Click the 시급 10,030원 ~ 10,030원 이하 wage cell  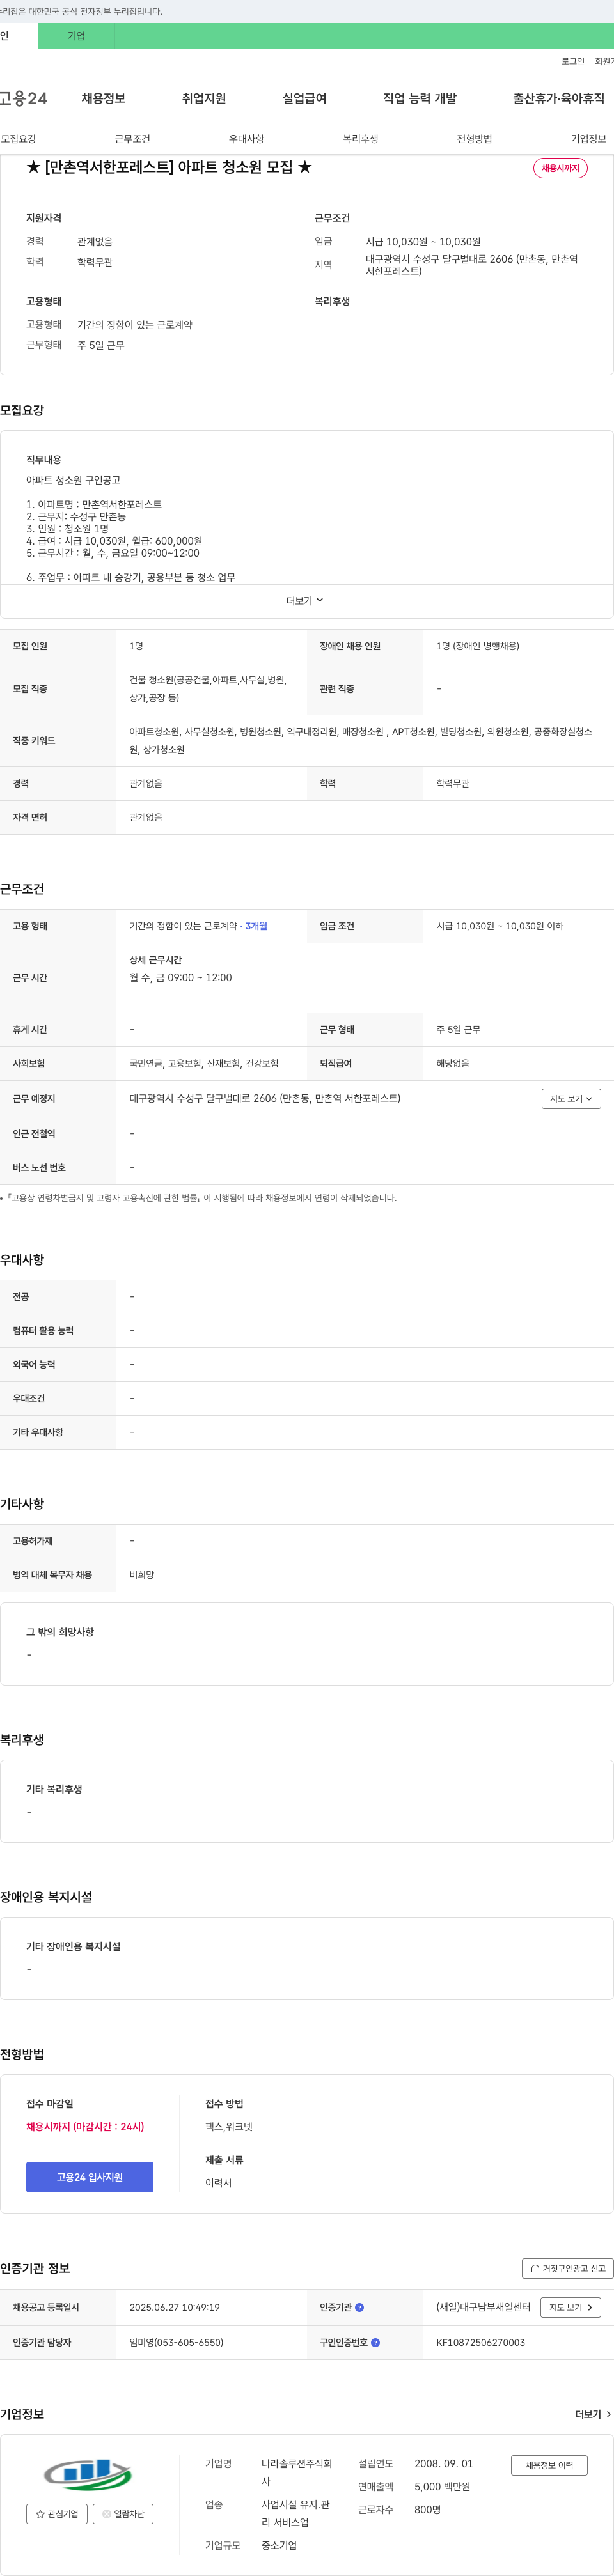[x=499, y=926]
